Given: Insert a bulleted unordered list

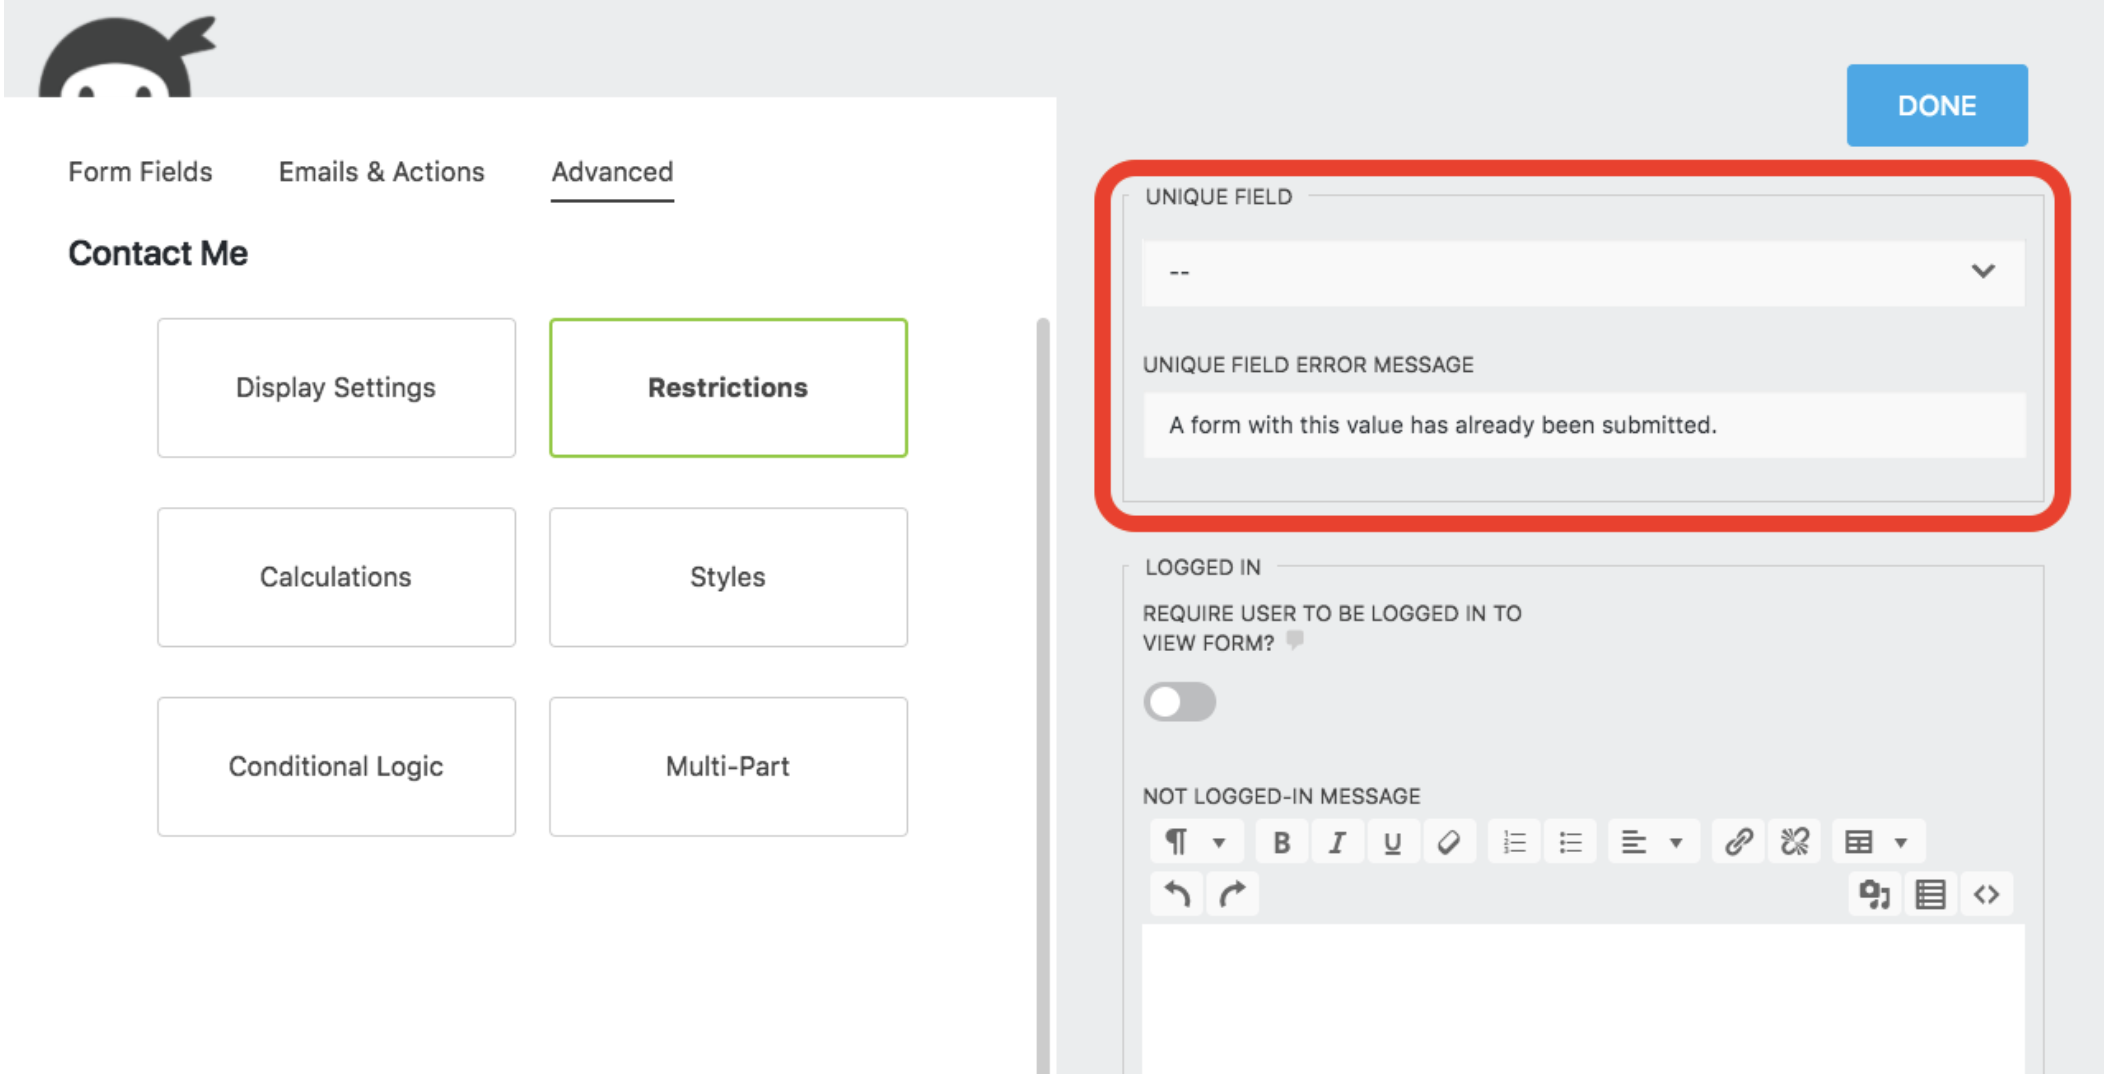Looking at the screenshot, I should click(1570, 843).
